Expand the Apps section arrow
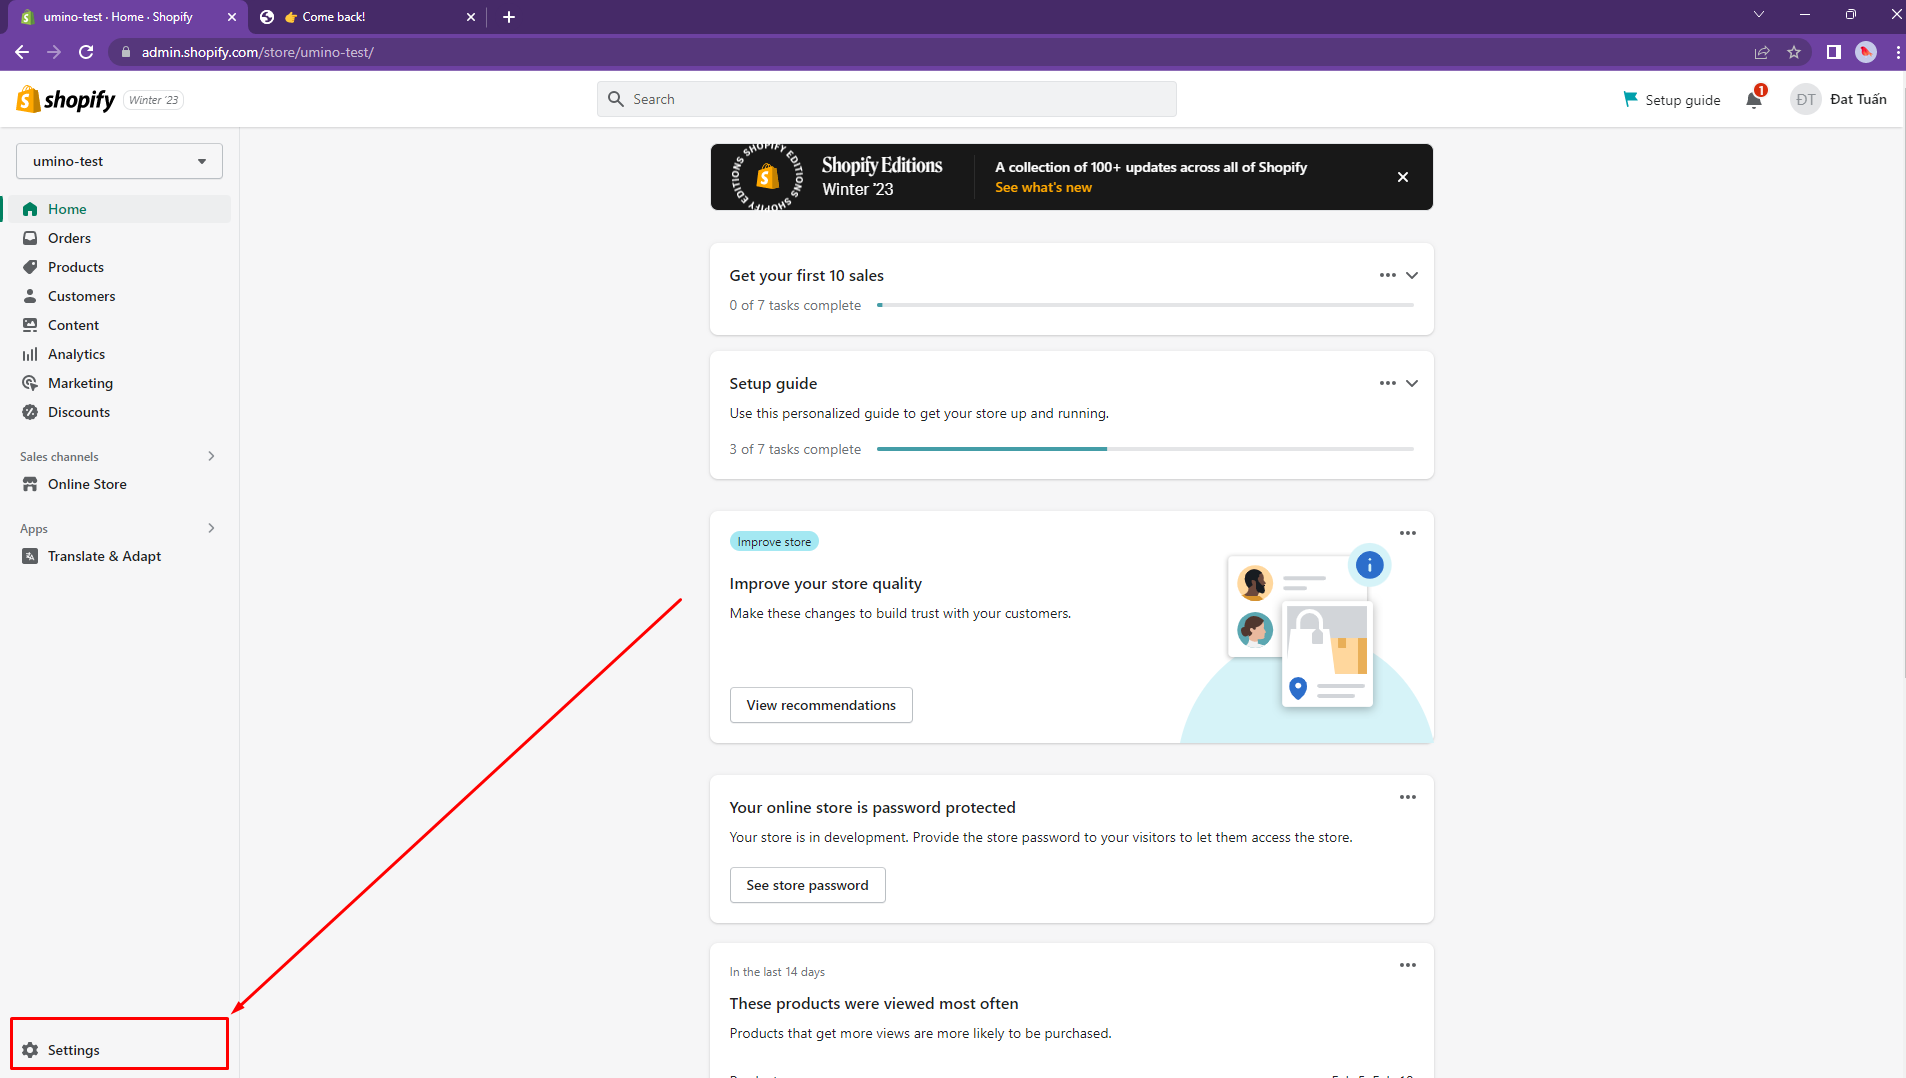The height and width of the screenshot is (1078, 1906). tap(211, 528)
